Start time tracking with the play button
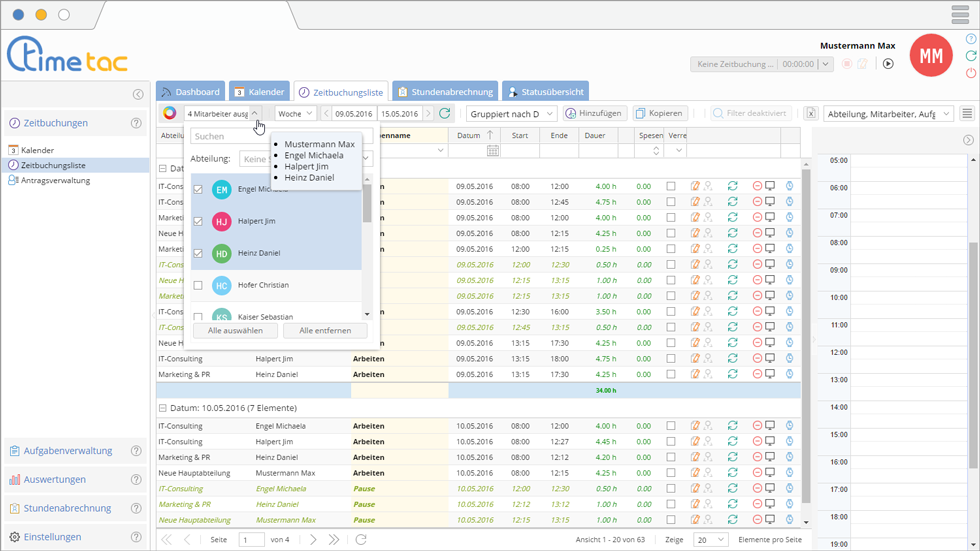This screenshot has height=551, width=980. point(888,64)
